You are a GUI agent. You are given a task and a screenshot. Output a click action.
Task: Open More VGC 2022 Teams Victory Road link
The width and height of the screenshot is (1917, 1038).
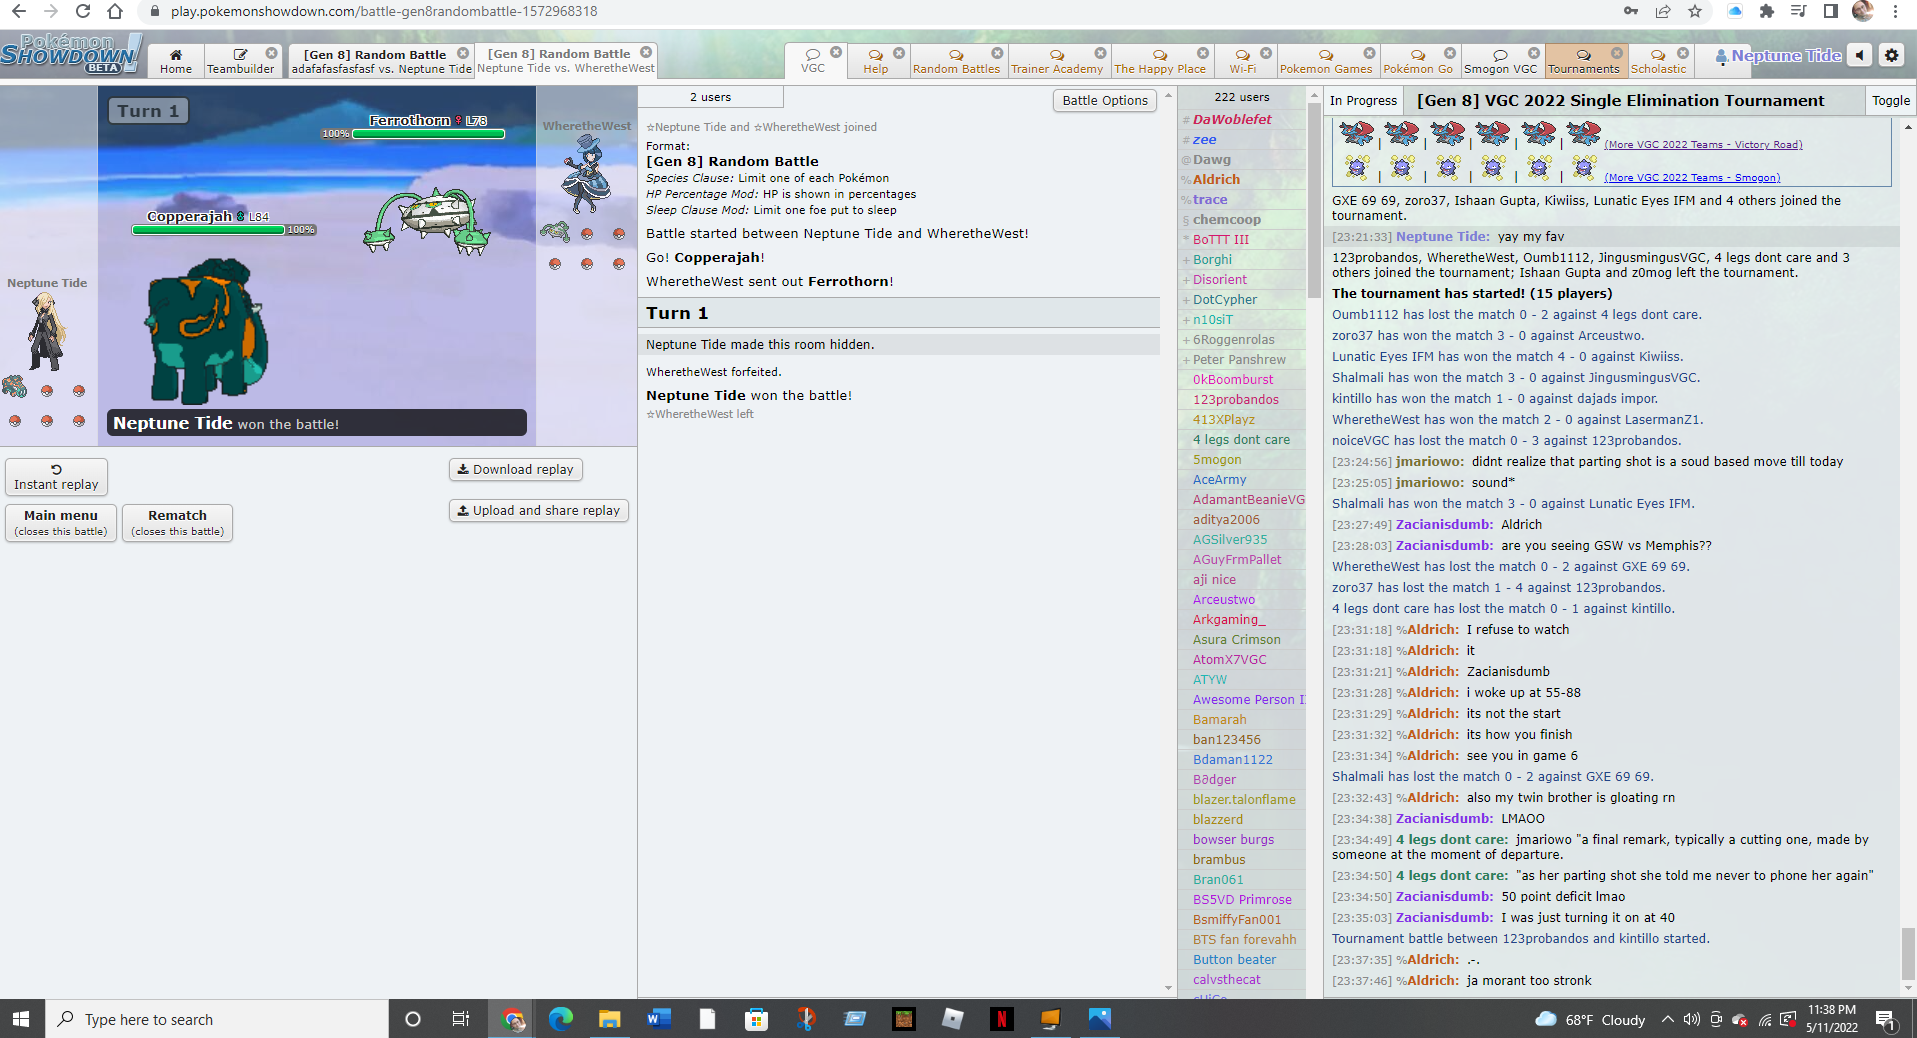1703,145
